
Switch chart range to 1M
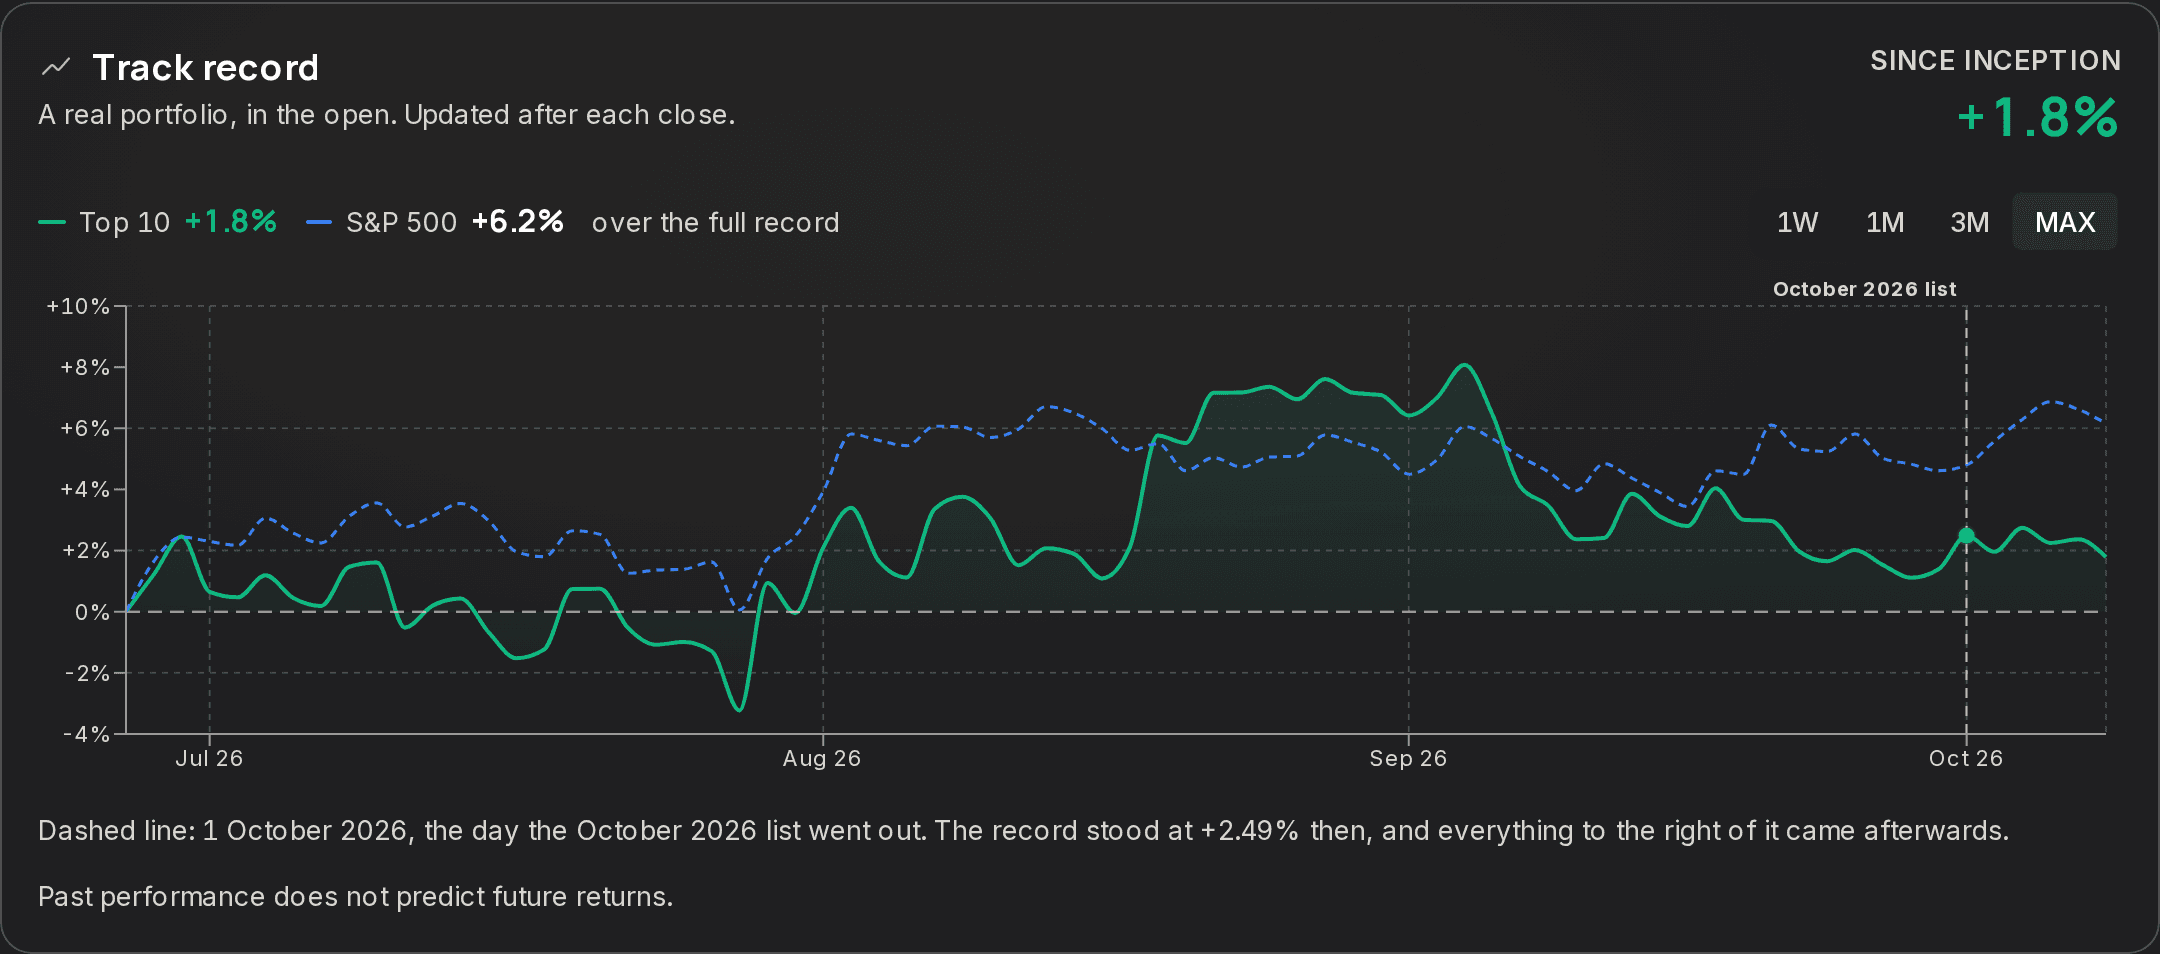[x=1885, y=222]
